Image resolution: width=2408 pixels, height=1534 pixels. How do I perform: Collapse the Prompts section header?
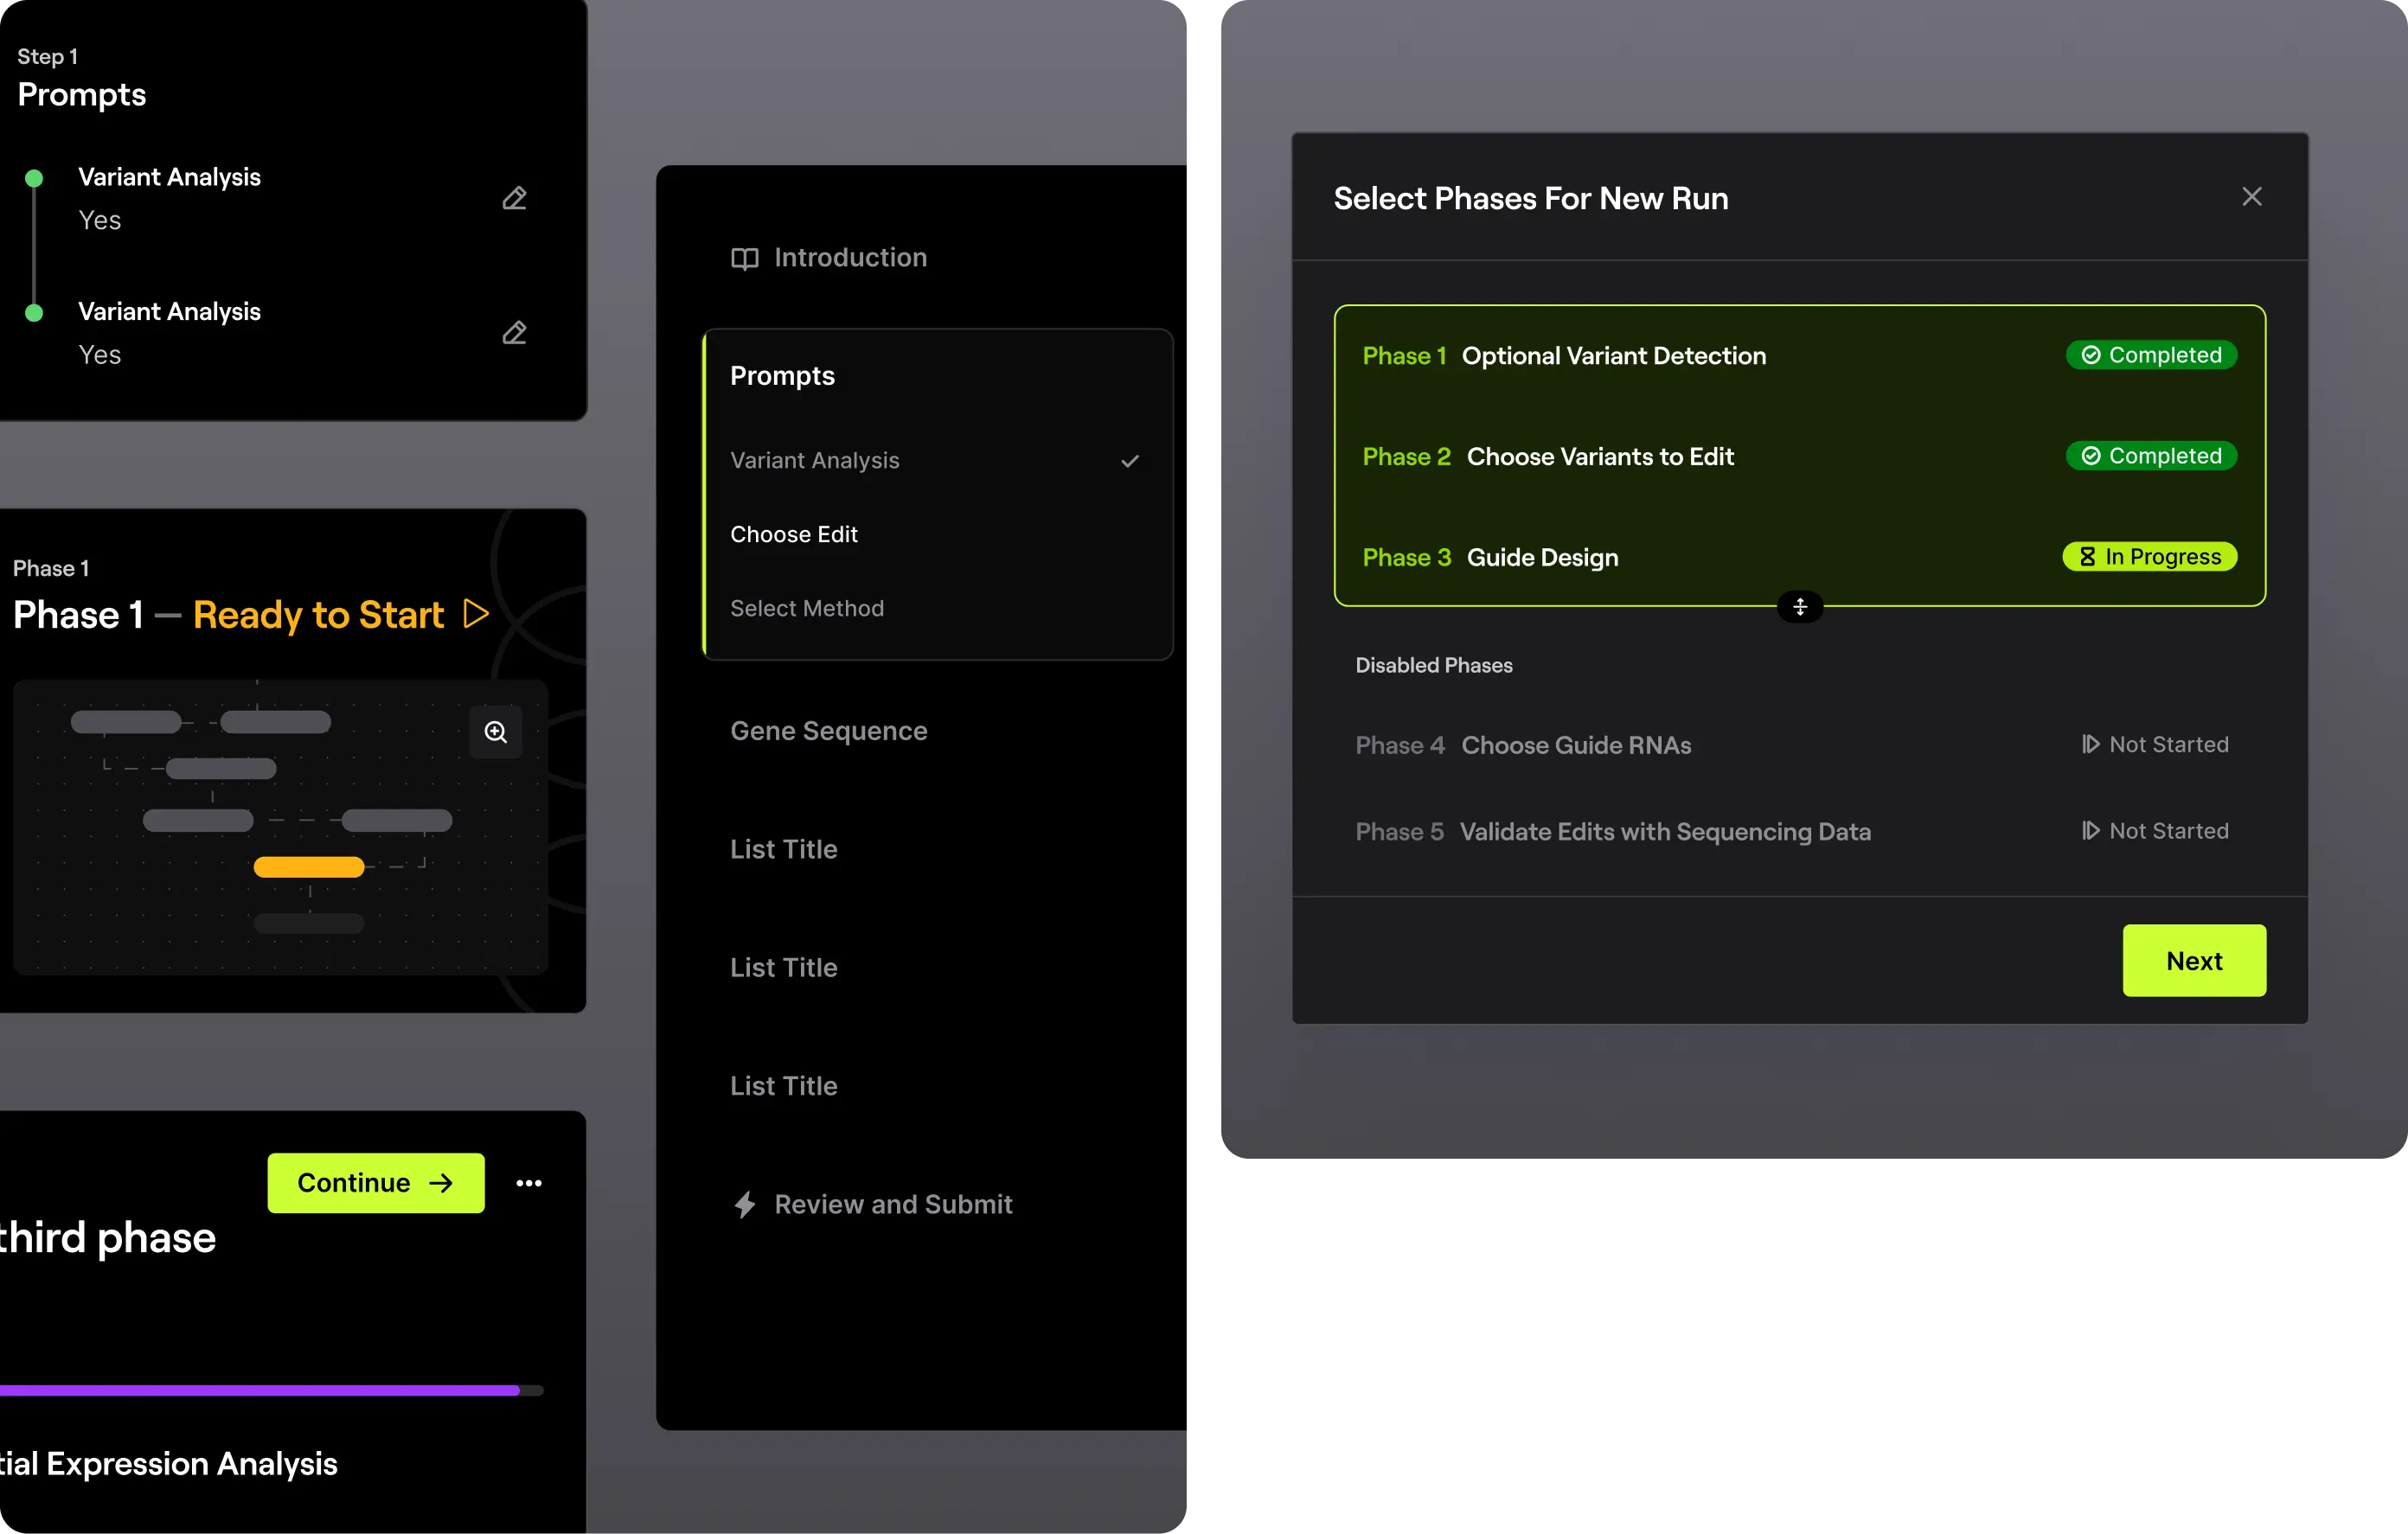(782, 376)
